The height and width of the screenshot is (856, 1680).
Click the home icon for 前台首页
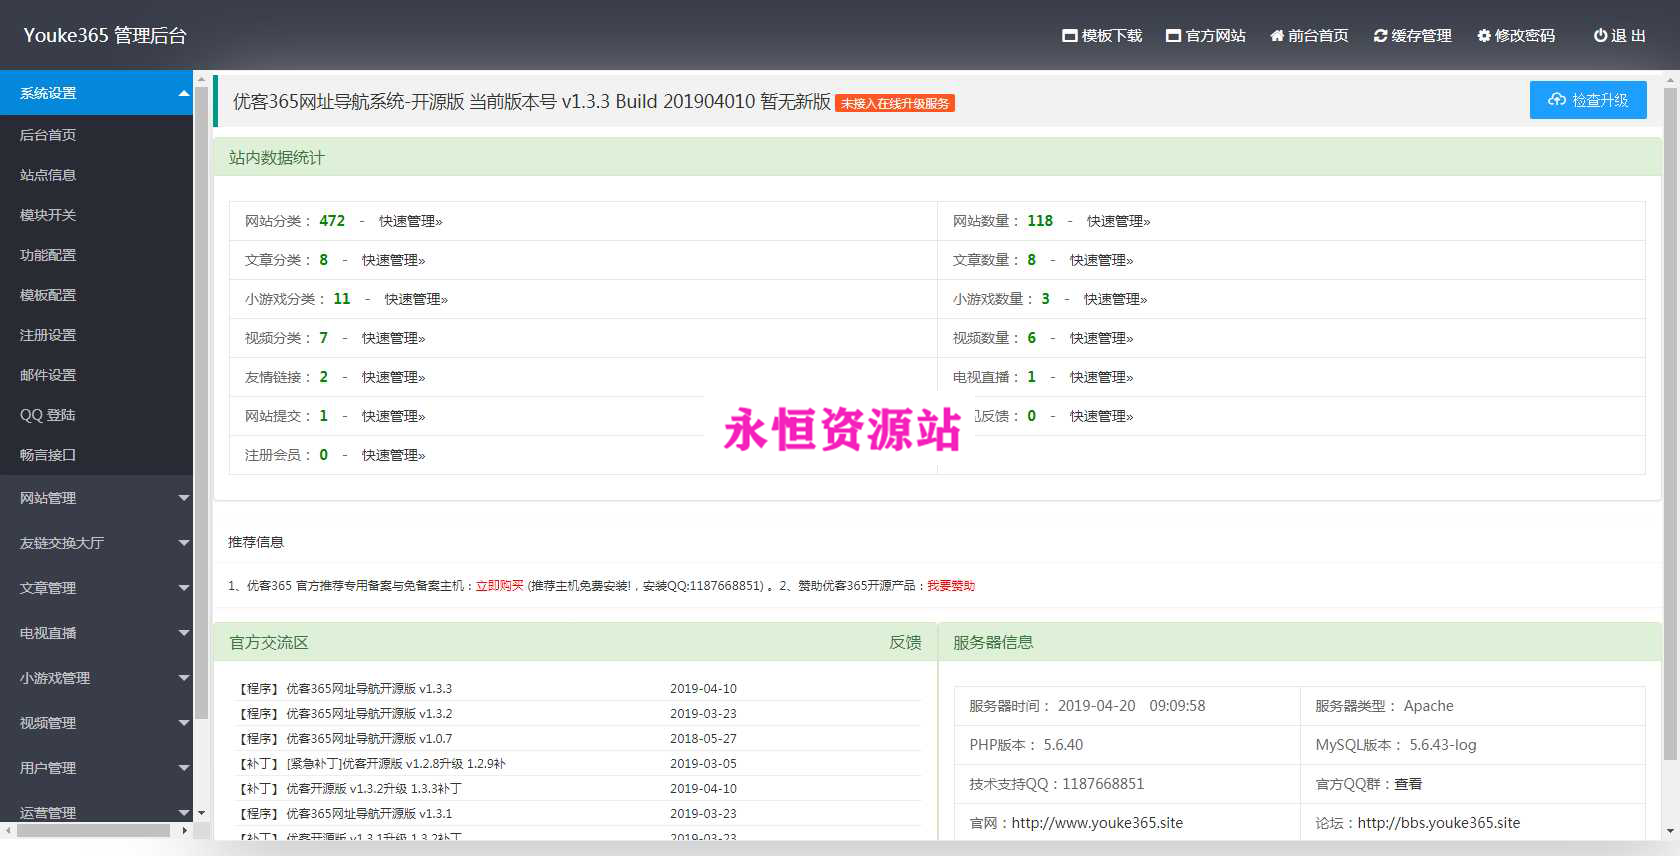pyautogui.click(x=1277, y=36)
